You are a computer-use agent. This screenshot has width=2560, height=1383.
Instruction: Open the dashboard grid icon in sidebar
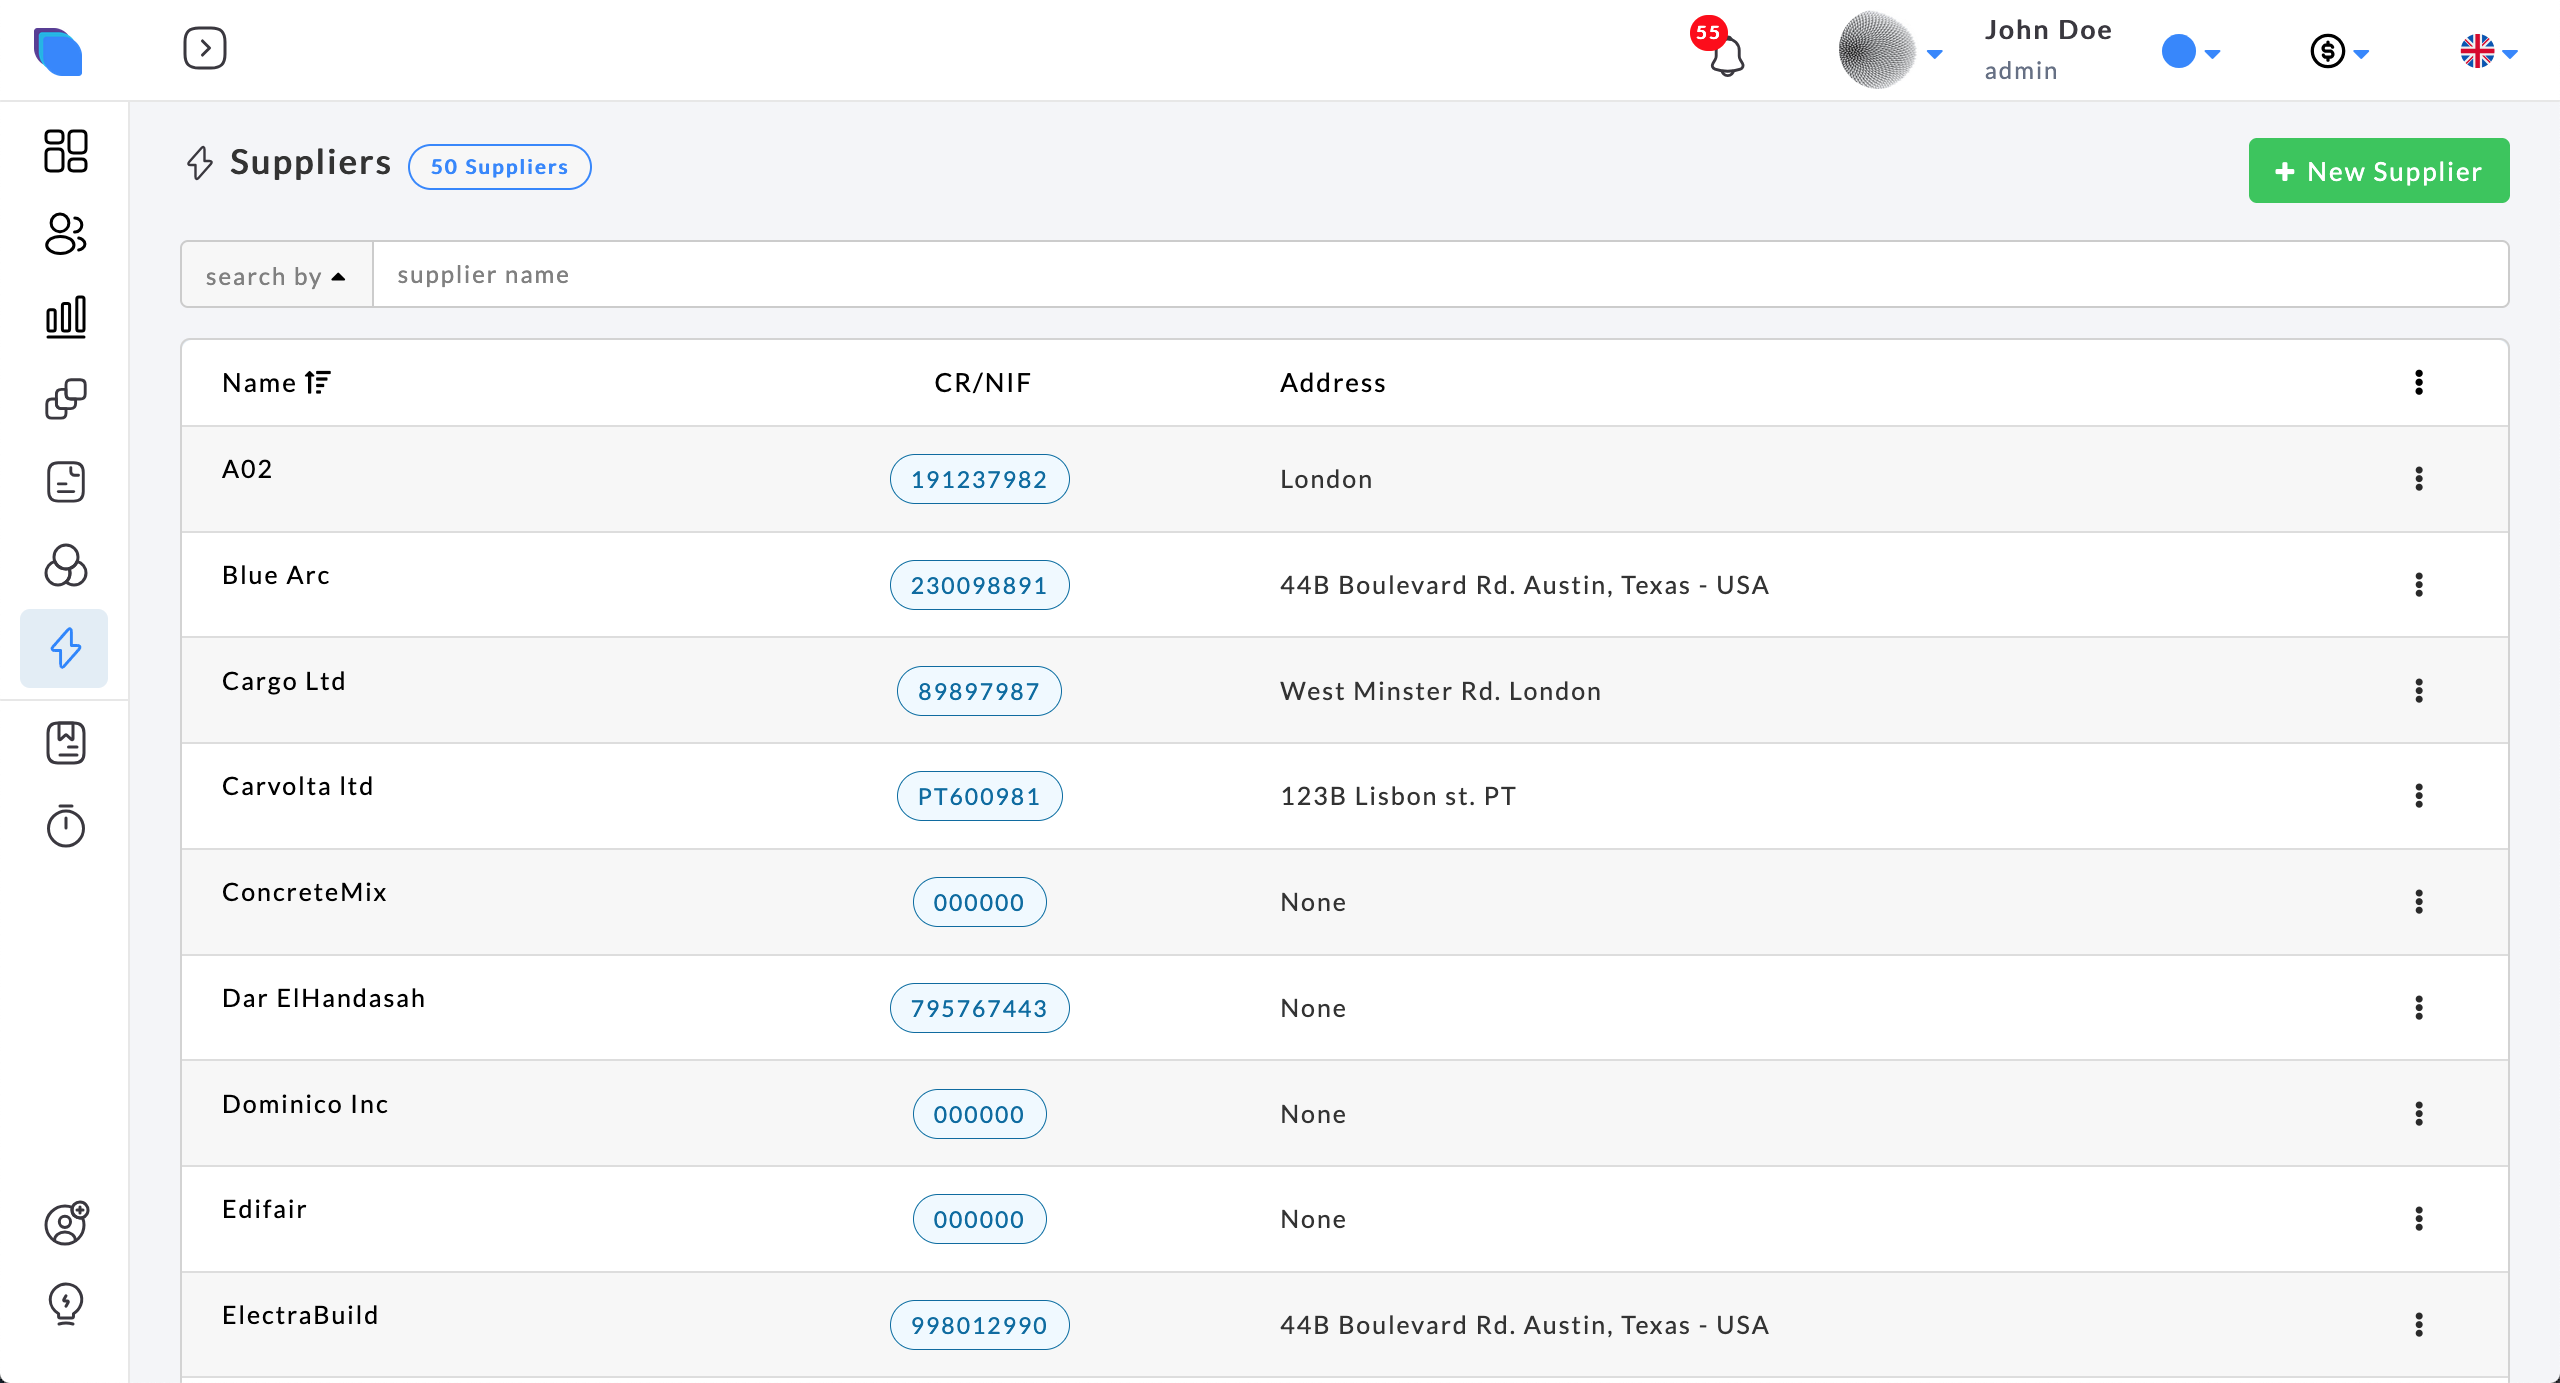coord(66,151)
